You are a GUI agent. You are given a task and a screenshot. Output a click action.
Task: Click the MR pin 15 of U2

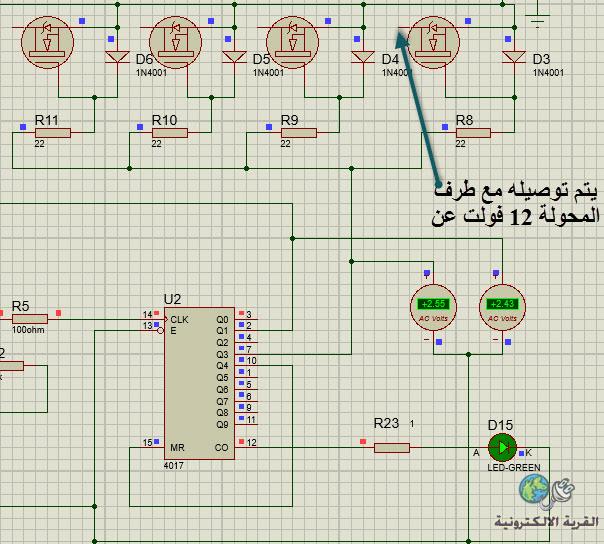pyautogui.click(x=153, y=445)
